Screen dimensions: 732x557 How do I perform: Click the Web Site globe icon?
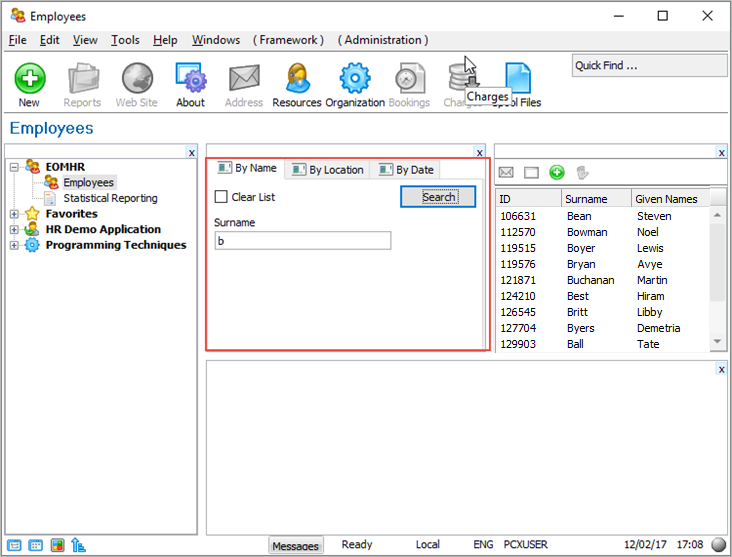point(137,78)
